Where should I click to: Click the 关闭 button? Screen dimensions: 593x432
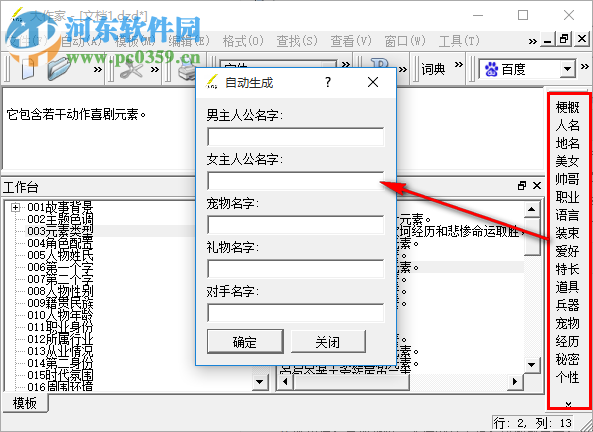click(x=328, y=342)
